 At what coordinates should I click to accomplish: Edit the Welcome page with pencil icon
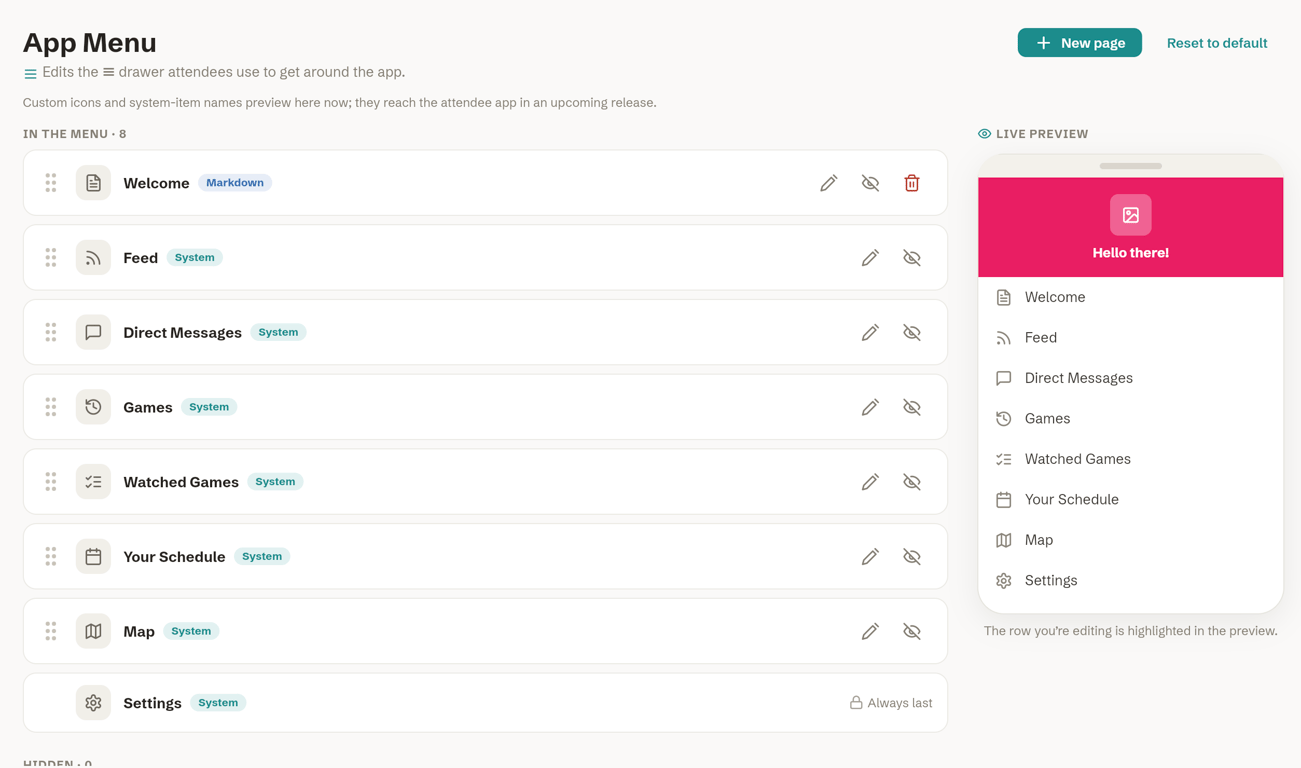tap(829, 183)
